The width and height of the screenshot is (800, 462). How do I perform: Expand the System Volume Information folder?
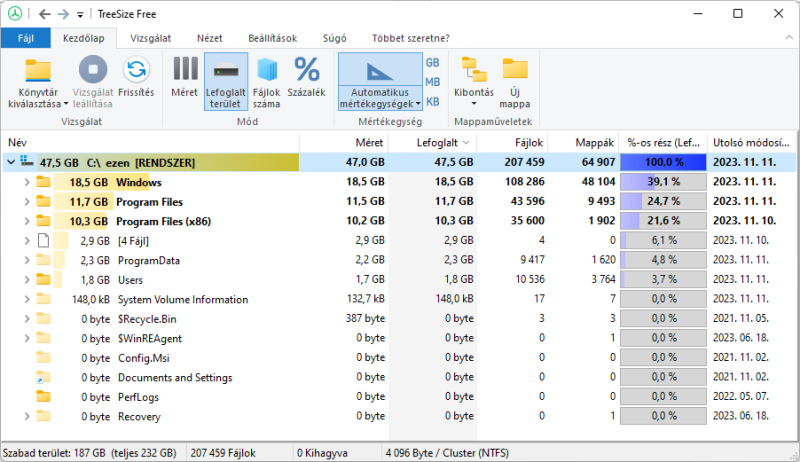[x=27, y=299]
